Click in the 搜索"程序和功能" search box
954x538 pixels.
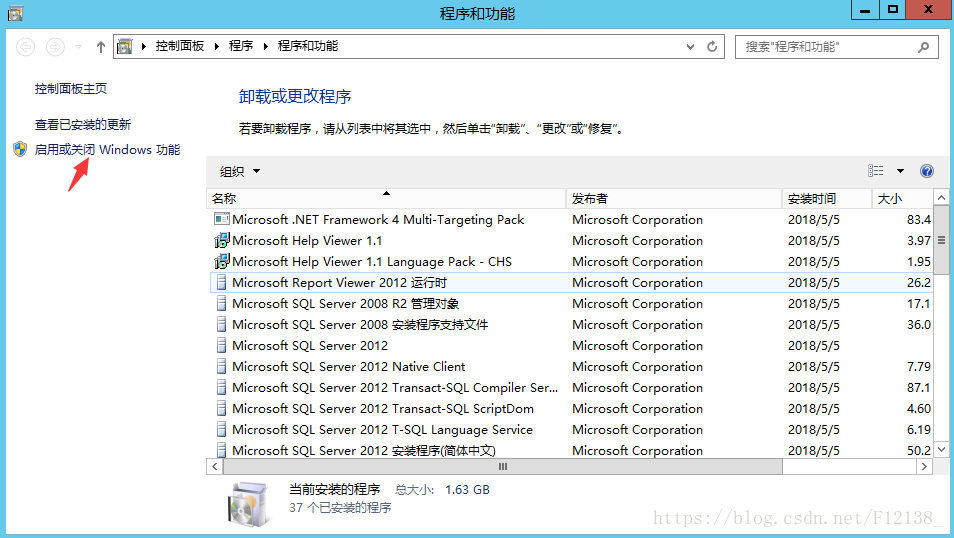(825, 46)
